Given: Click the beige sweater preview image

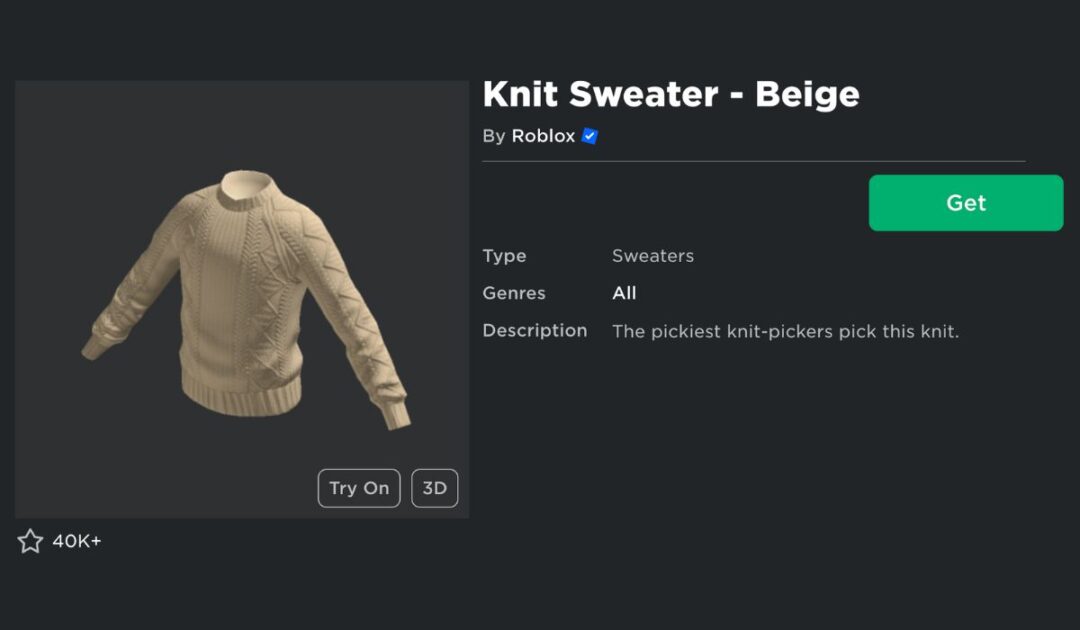Looking at the screenshot, I should click(240, 300).
